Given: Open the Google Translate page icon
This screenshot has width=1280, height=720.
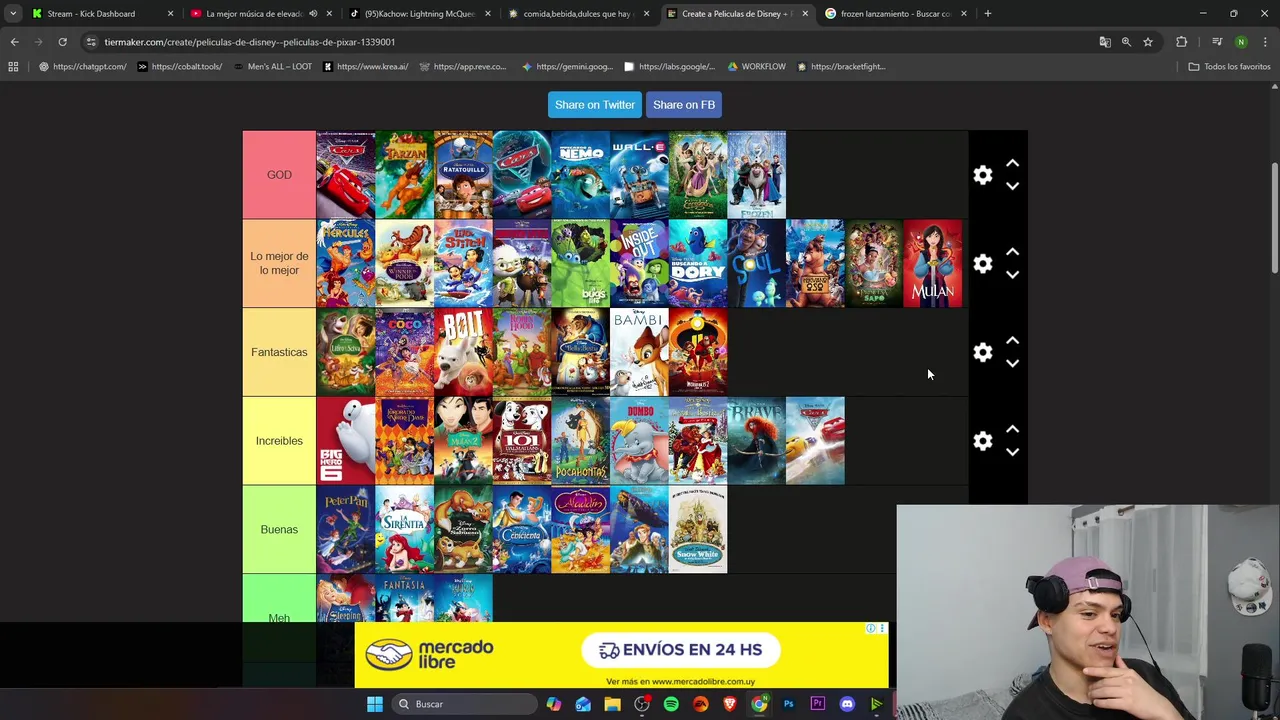Looking at the screenshot, I should [x=1105, y=42].
